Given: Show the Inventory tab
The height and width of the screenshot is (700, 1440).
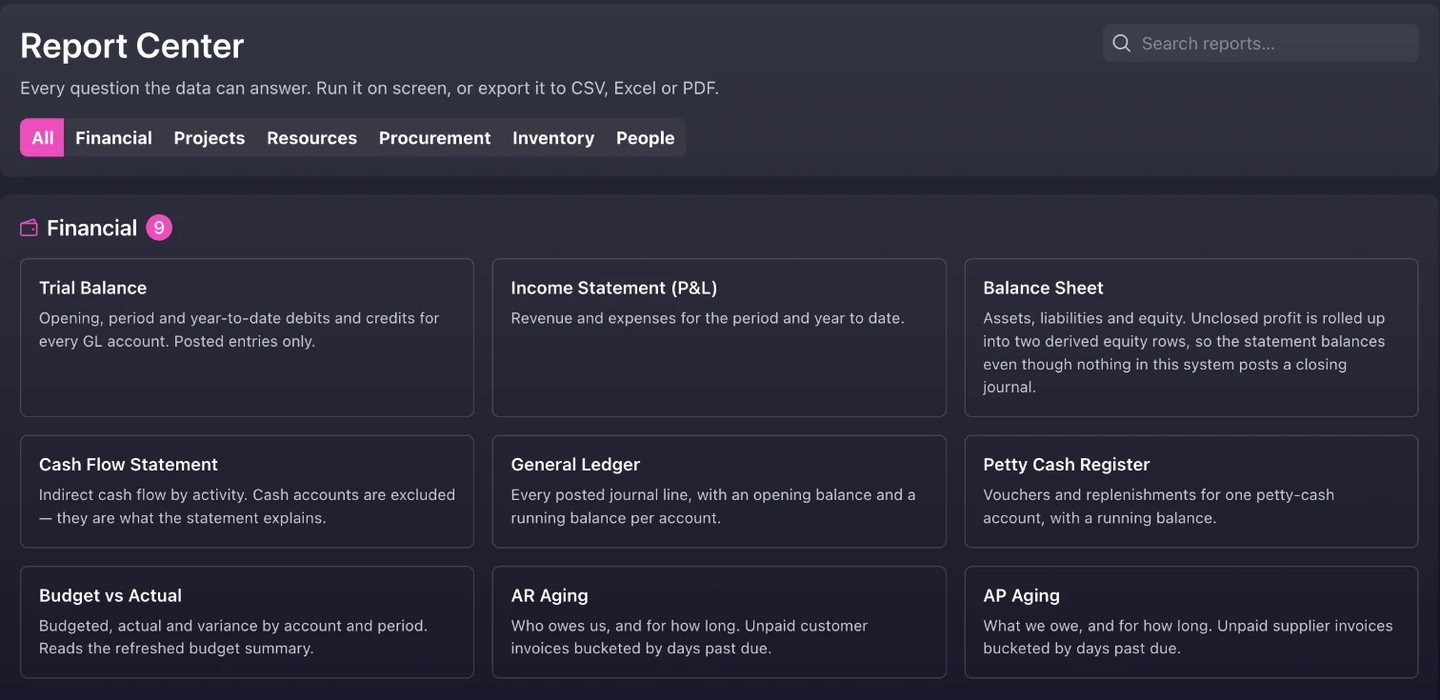Looking at the screenshot, I should click(553, 138).
